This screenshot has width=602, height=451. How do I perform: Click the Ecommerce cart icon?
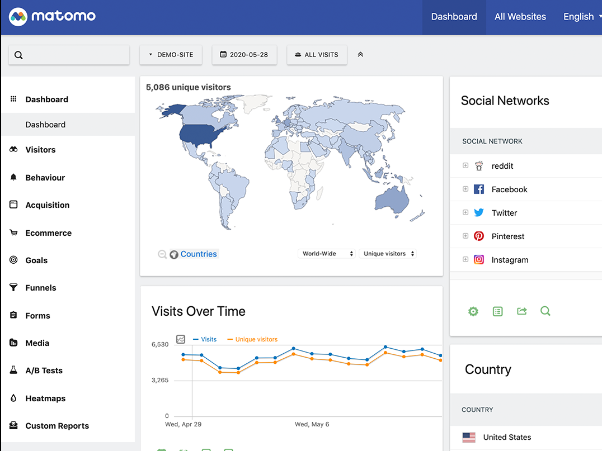click(x=14, y=233)
